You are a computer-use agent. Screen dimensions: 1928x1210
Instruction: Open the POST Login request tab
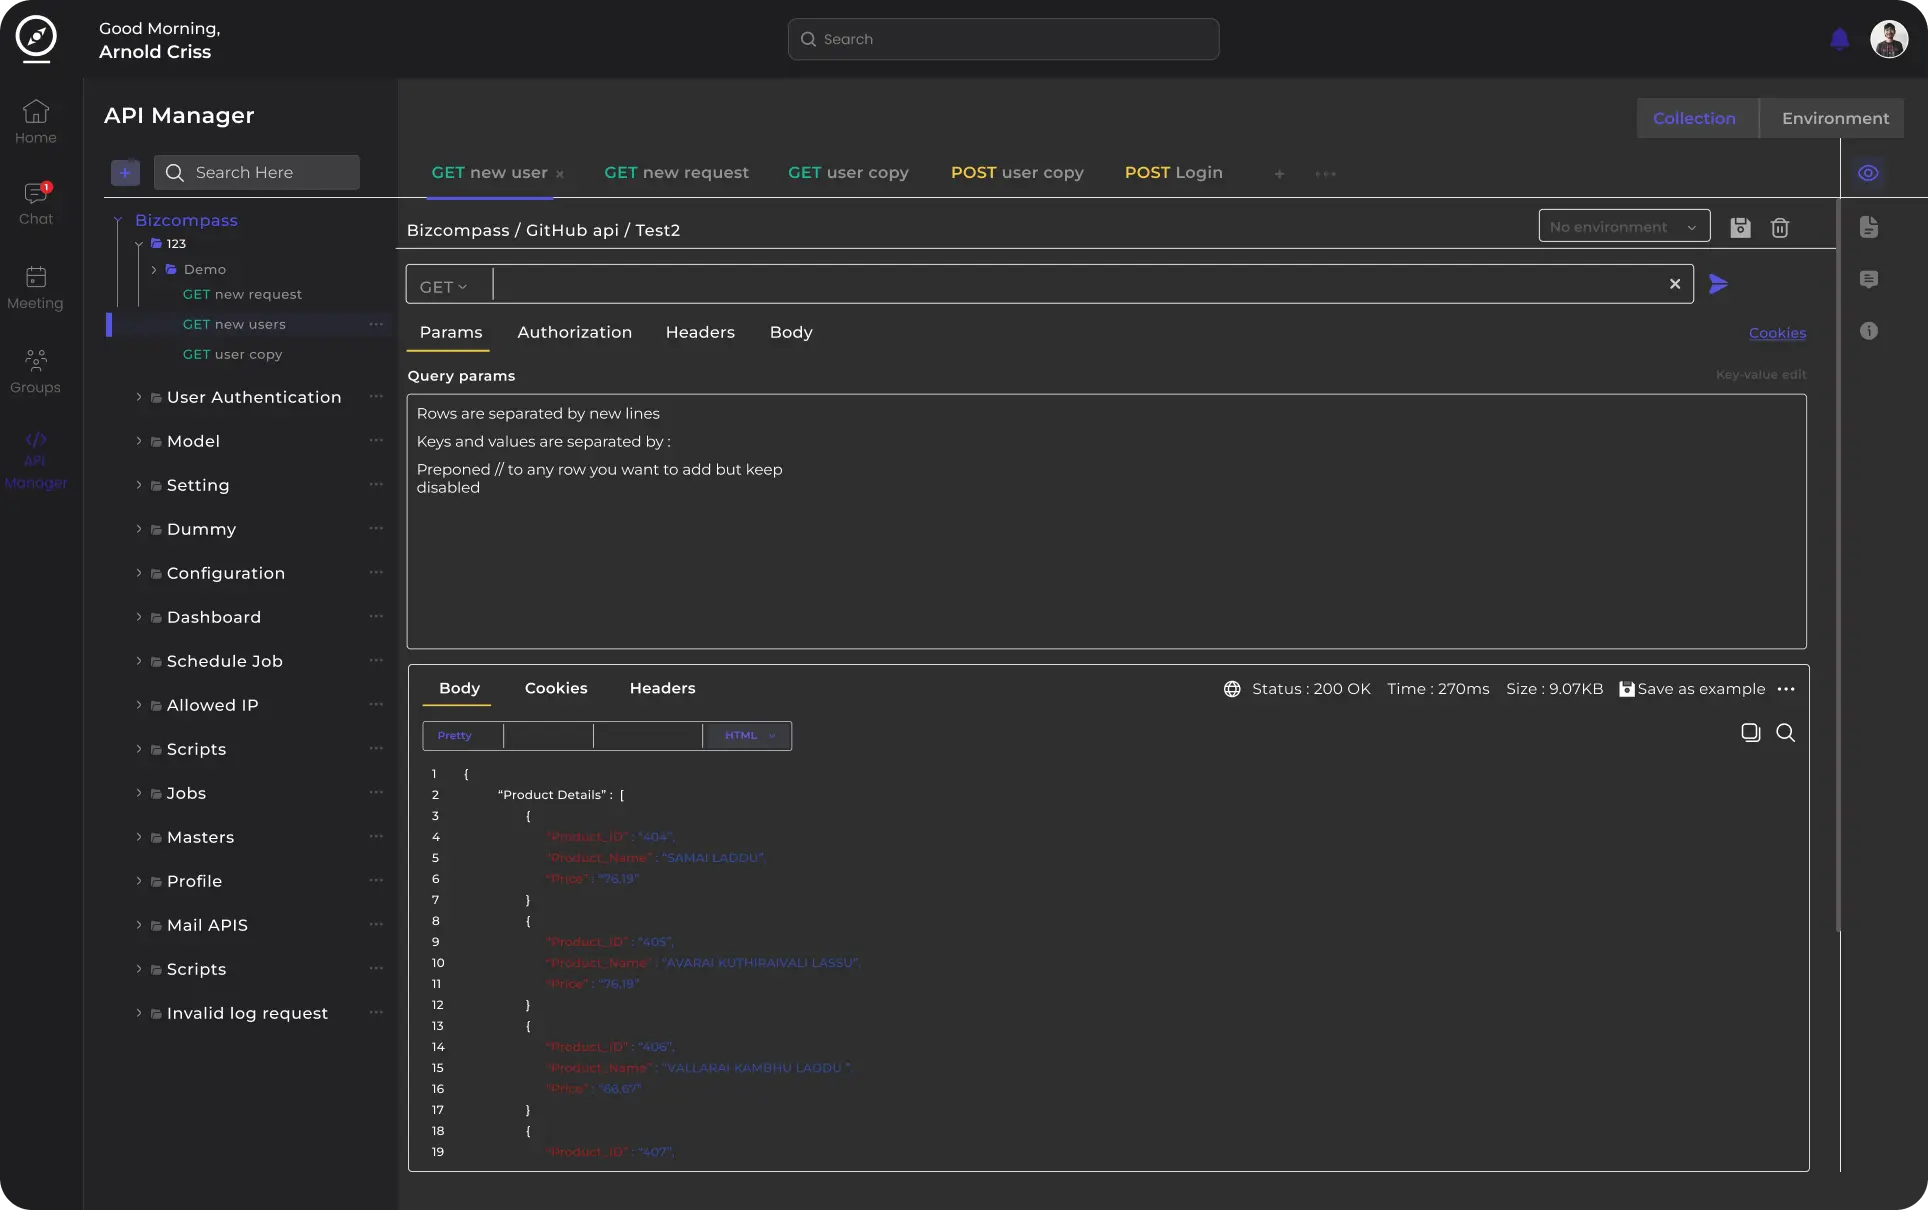point(1172,172)
